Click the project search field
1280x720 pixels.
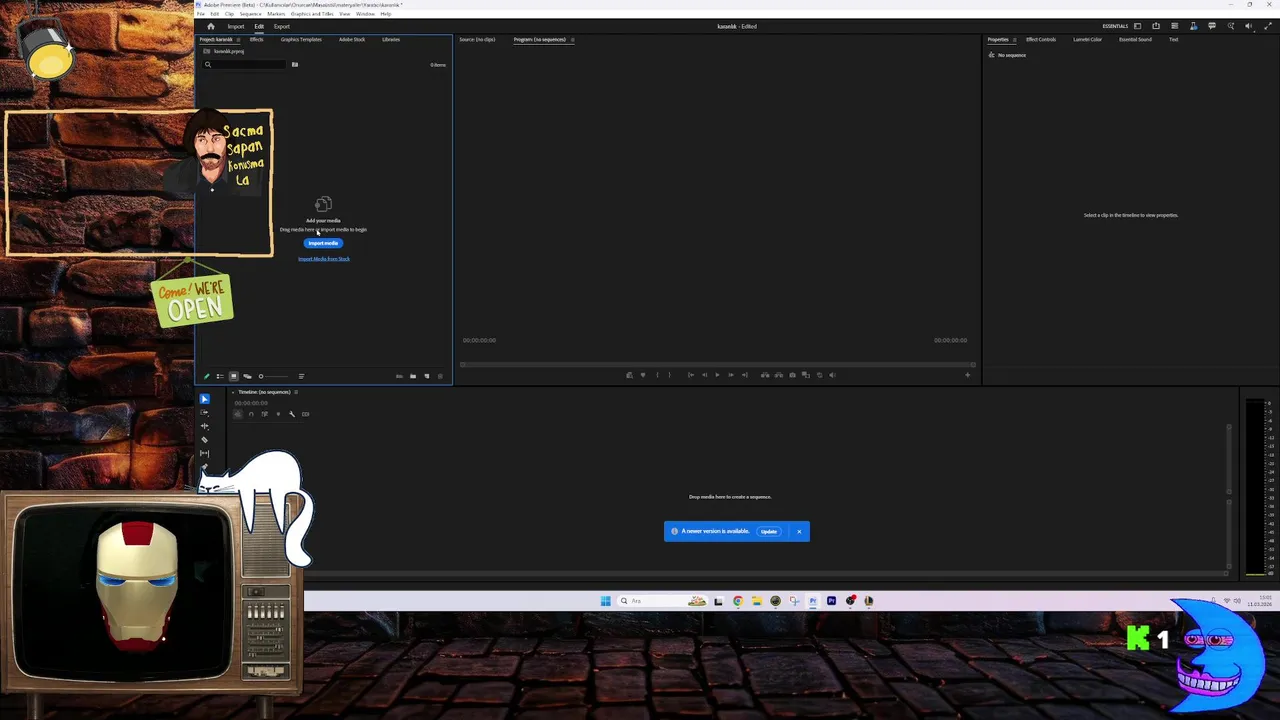[x=244, y=64]
